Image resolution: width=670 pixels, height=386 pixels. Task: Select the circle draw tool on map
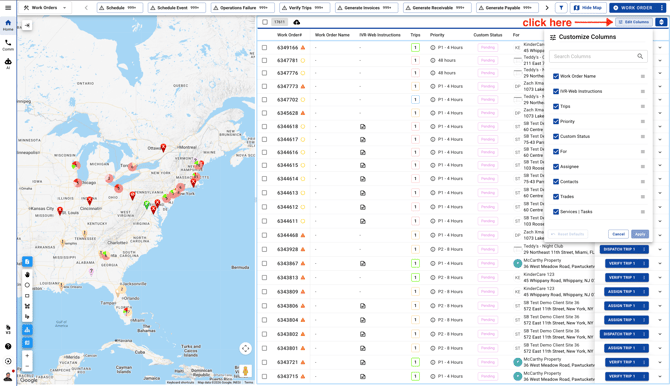pos(27,285)
